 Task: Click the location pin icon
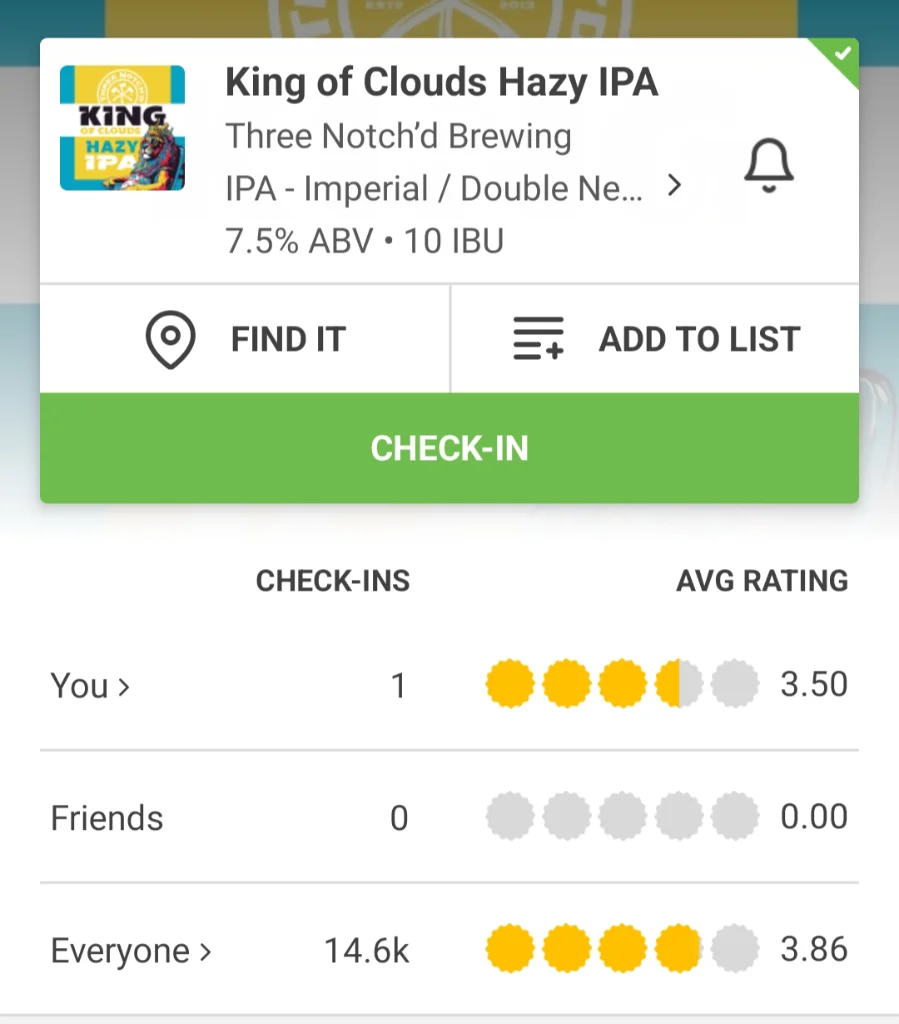(x=170, y=340)
